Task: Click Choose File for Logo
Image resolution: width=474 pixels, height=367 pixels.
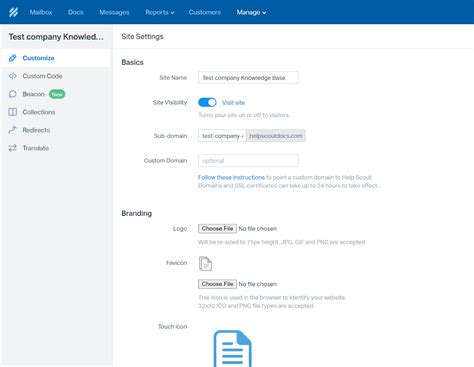Action: (x=217, y=228)
